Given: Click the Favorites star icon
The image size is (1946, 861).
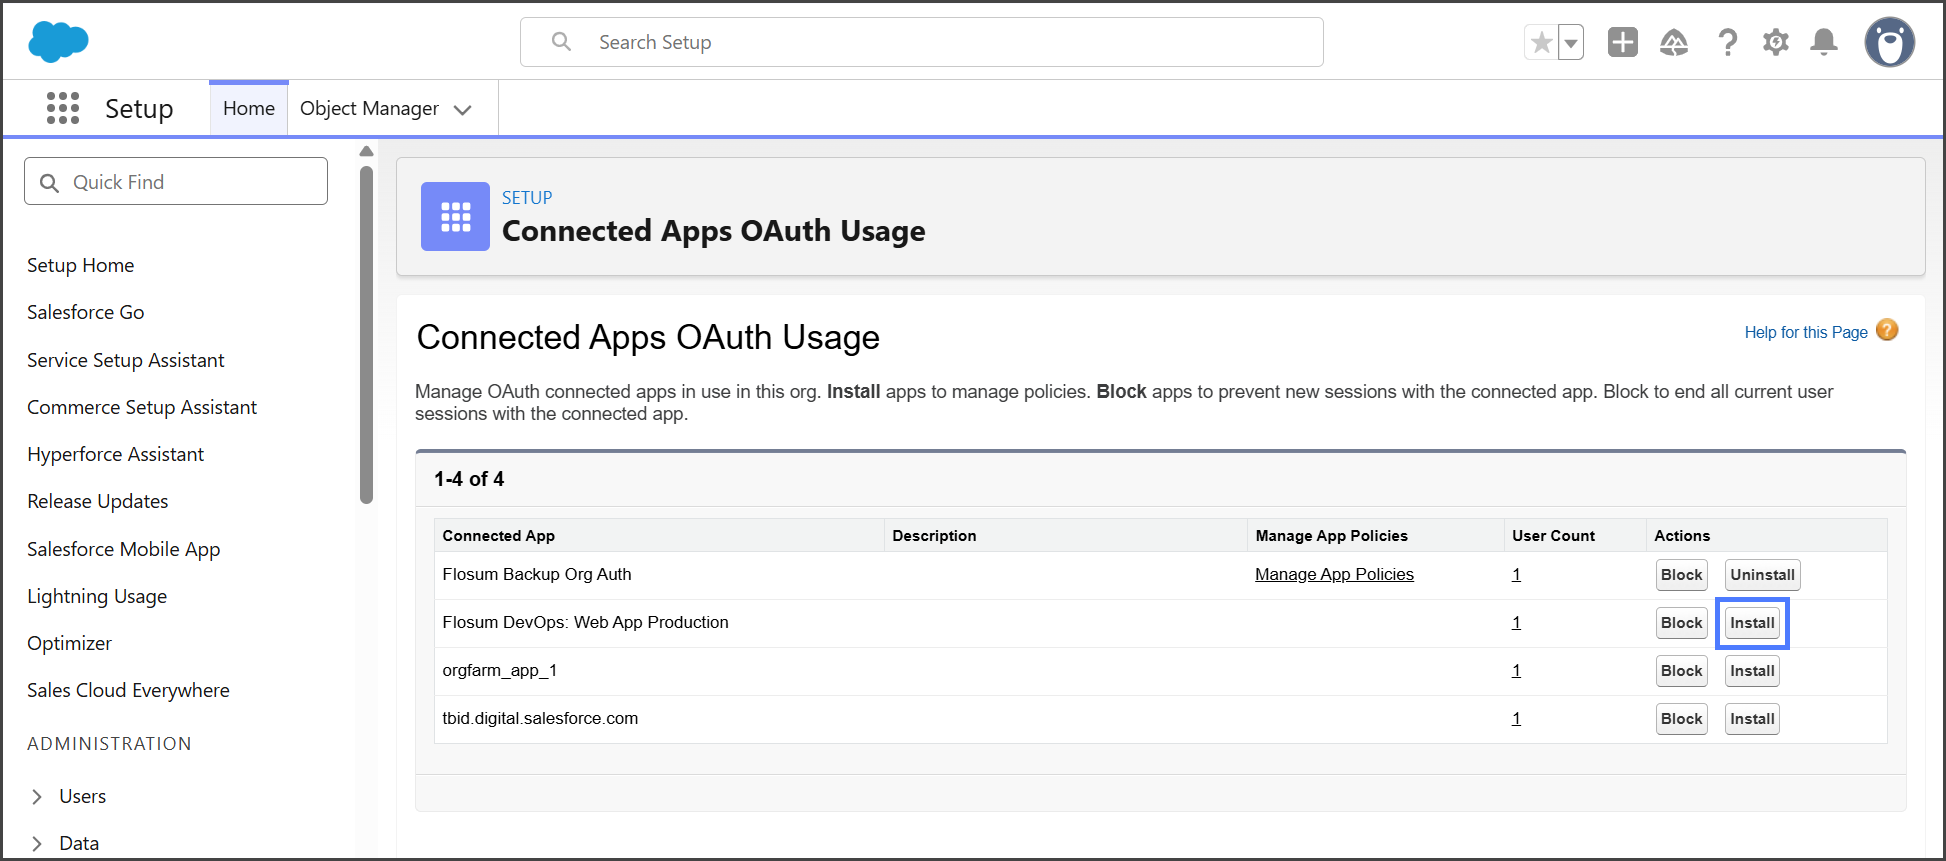Looking at the screenshot, I should click(1541, 43).
